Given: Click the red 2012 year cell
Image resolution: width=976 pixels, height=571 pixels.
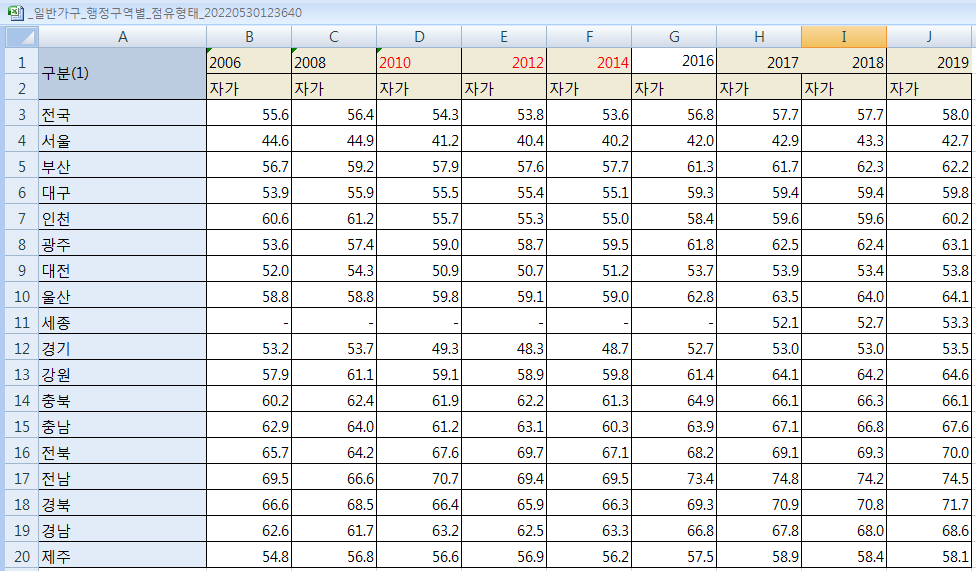Looking at the screenshot, I should [503, 62].
